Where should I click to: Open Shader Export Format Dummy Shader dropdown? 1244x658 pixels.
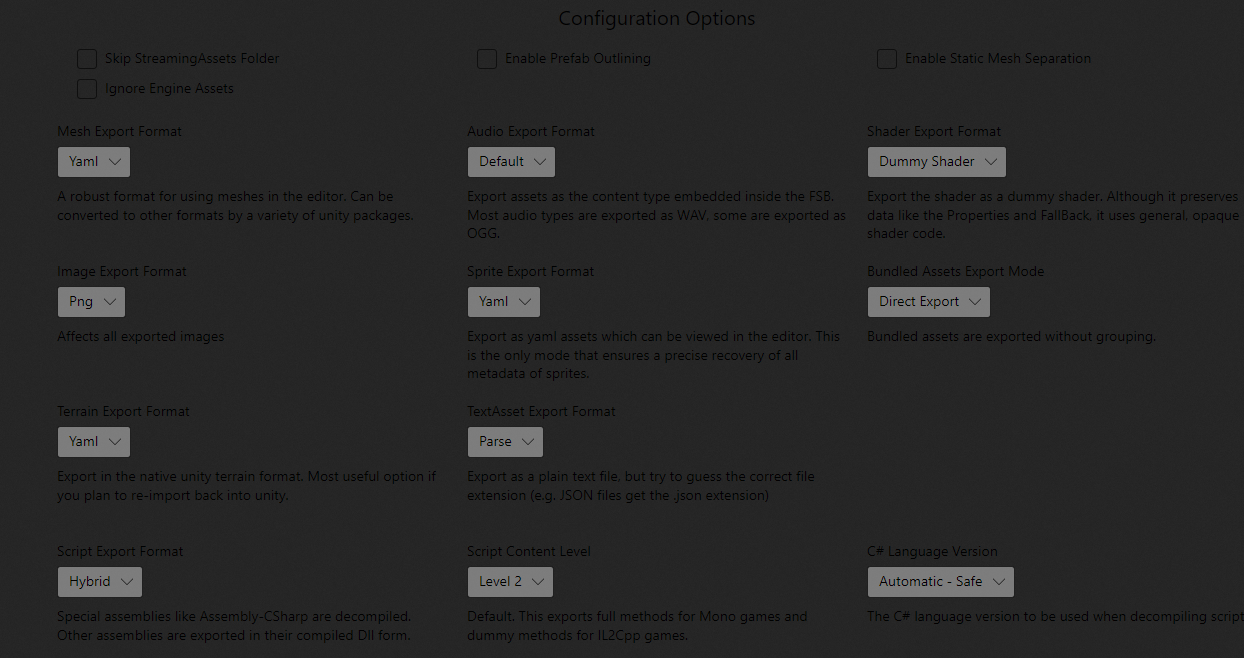coord(936,162)
